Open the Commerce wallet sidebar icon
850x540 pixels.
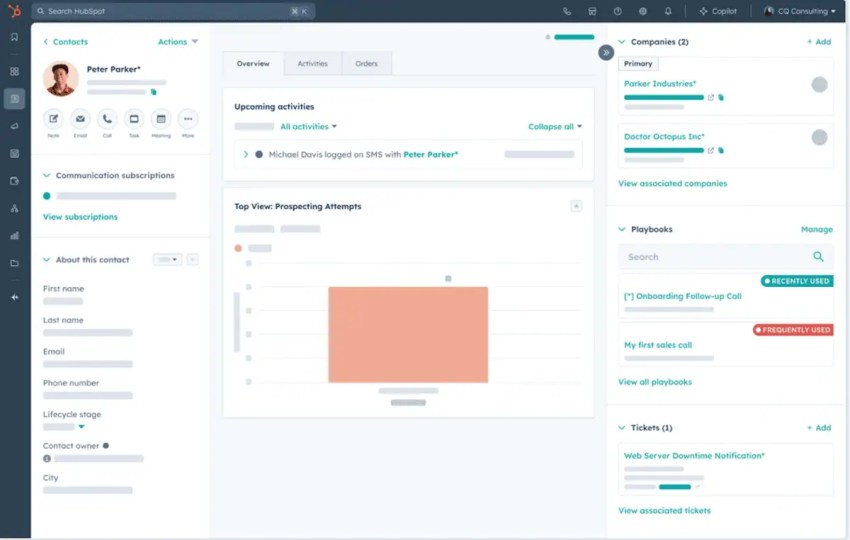(15, 181)
